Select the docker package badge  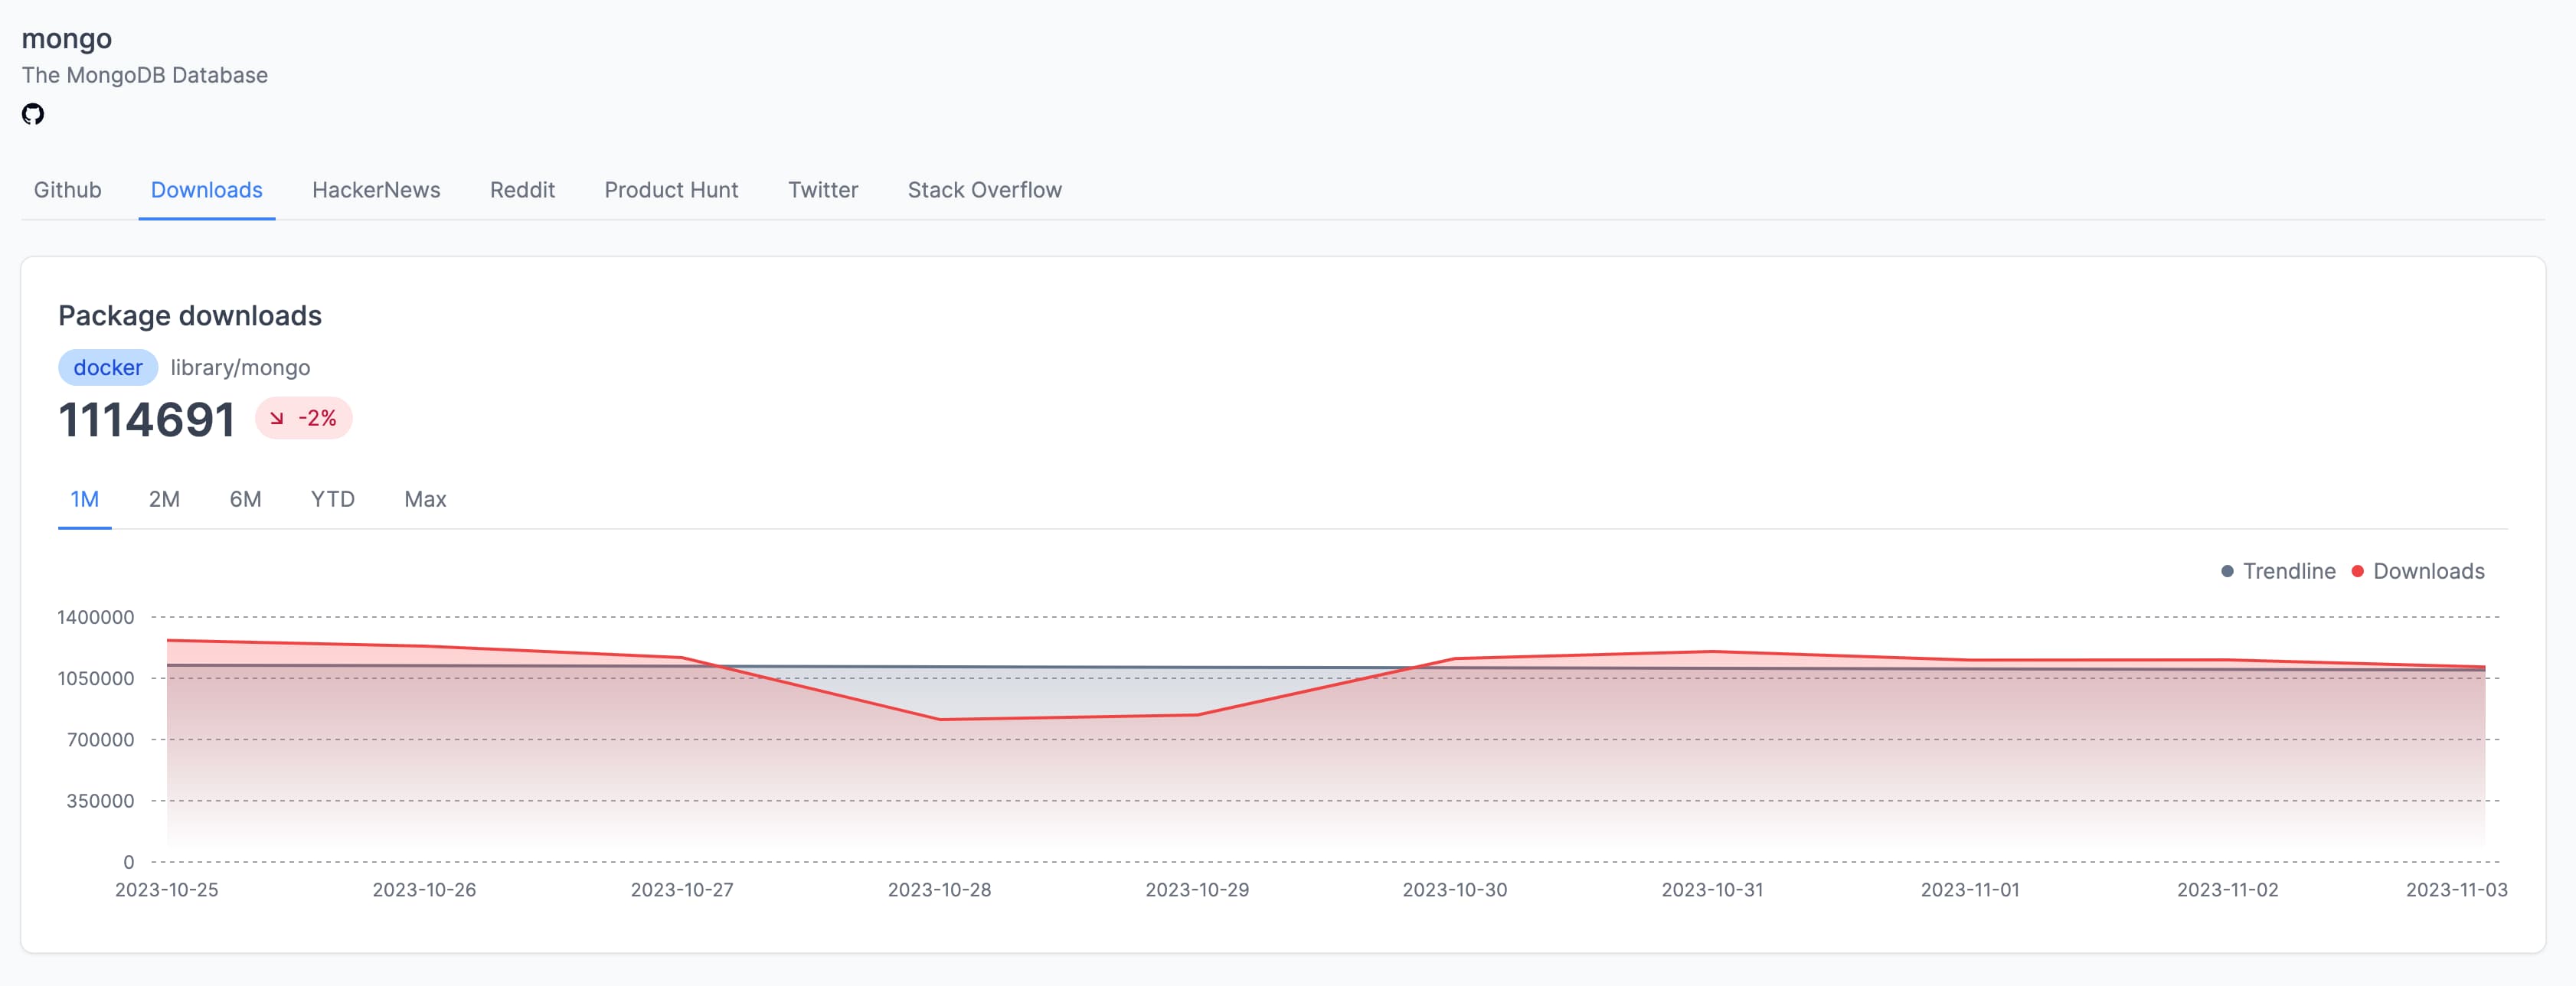tap(107, 367)
